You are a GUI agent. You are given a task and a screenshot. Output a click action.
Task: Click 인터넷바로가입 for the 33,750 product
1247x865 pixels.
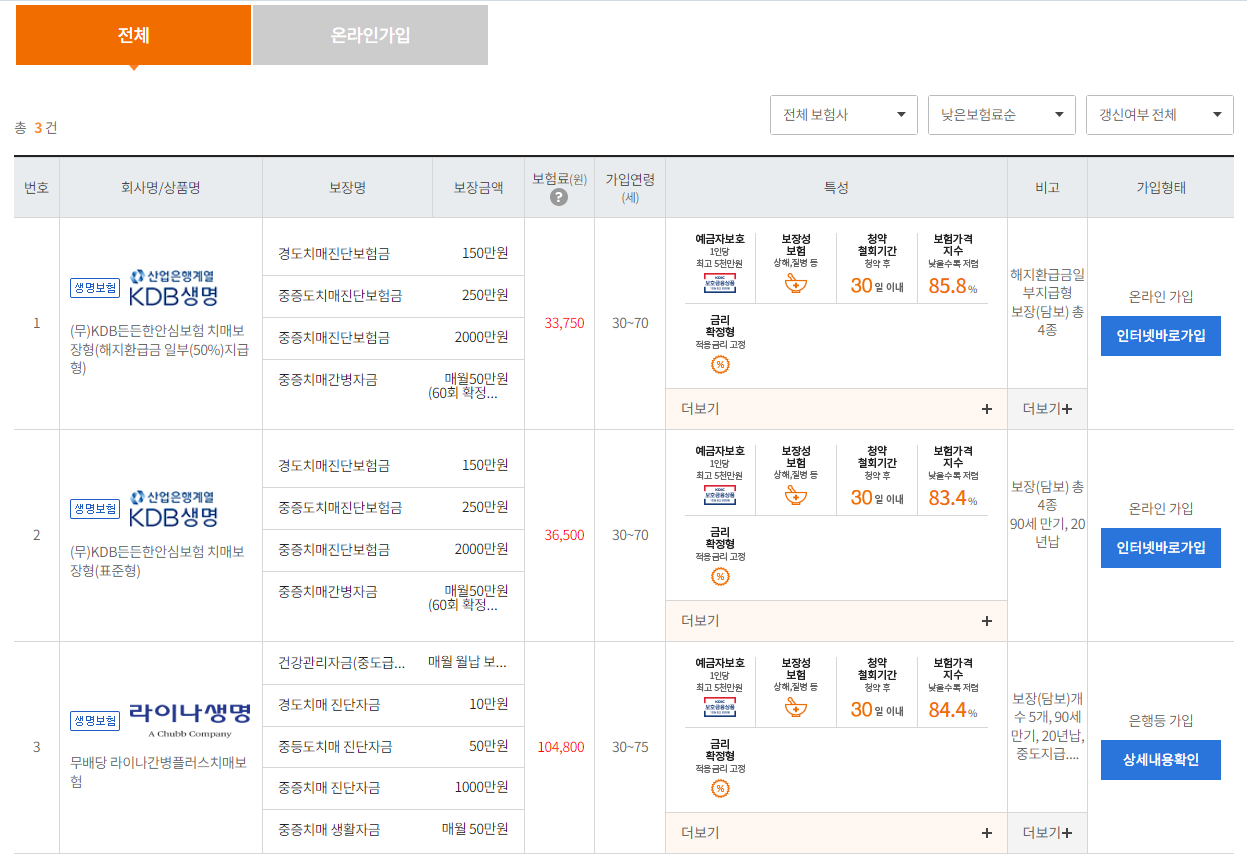click(x=1161, y=336)
